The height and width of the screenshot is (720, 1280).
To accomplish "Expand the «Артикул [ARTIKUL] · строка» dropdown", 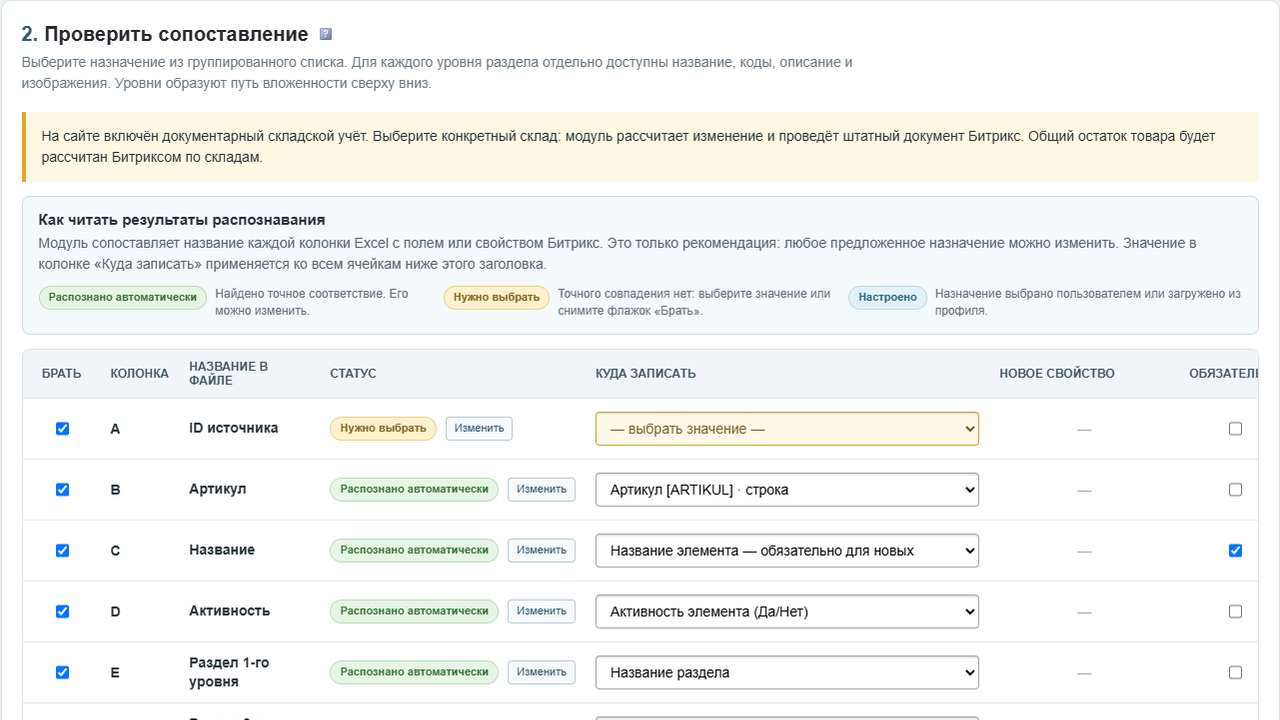I will click(787, 490).
